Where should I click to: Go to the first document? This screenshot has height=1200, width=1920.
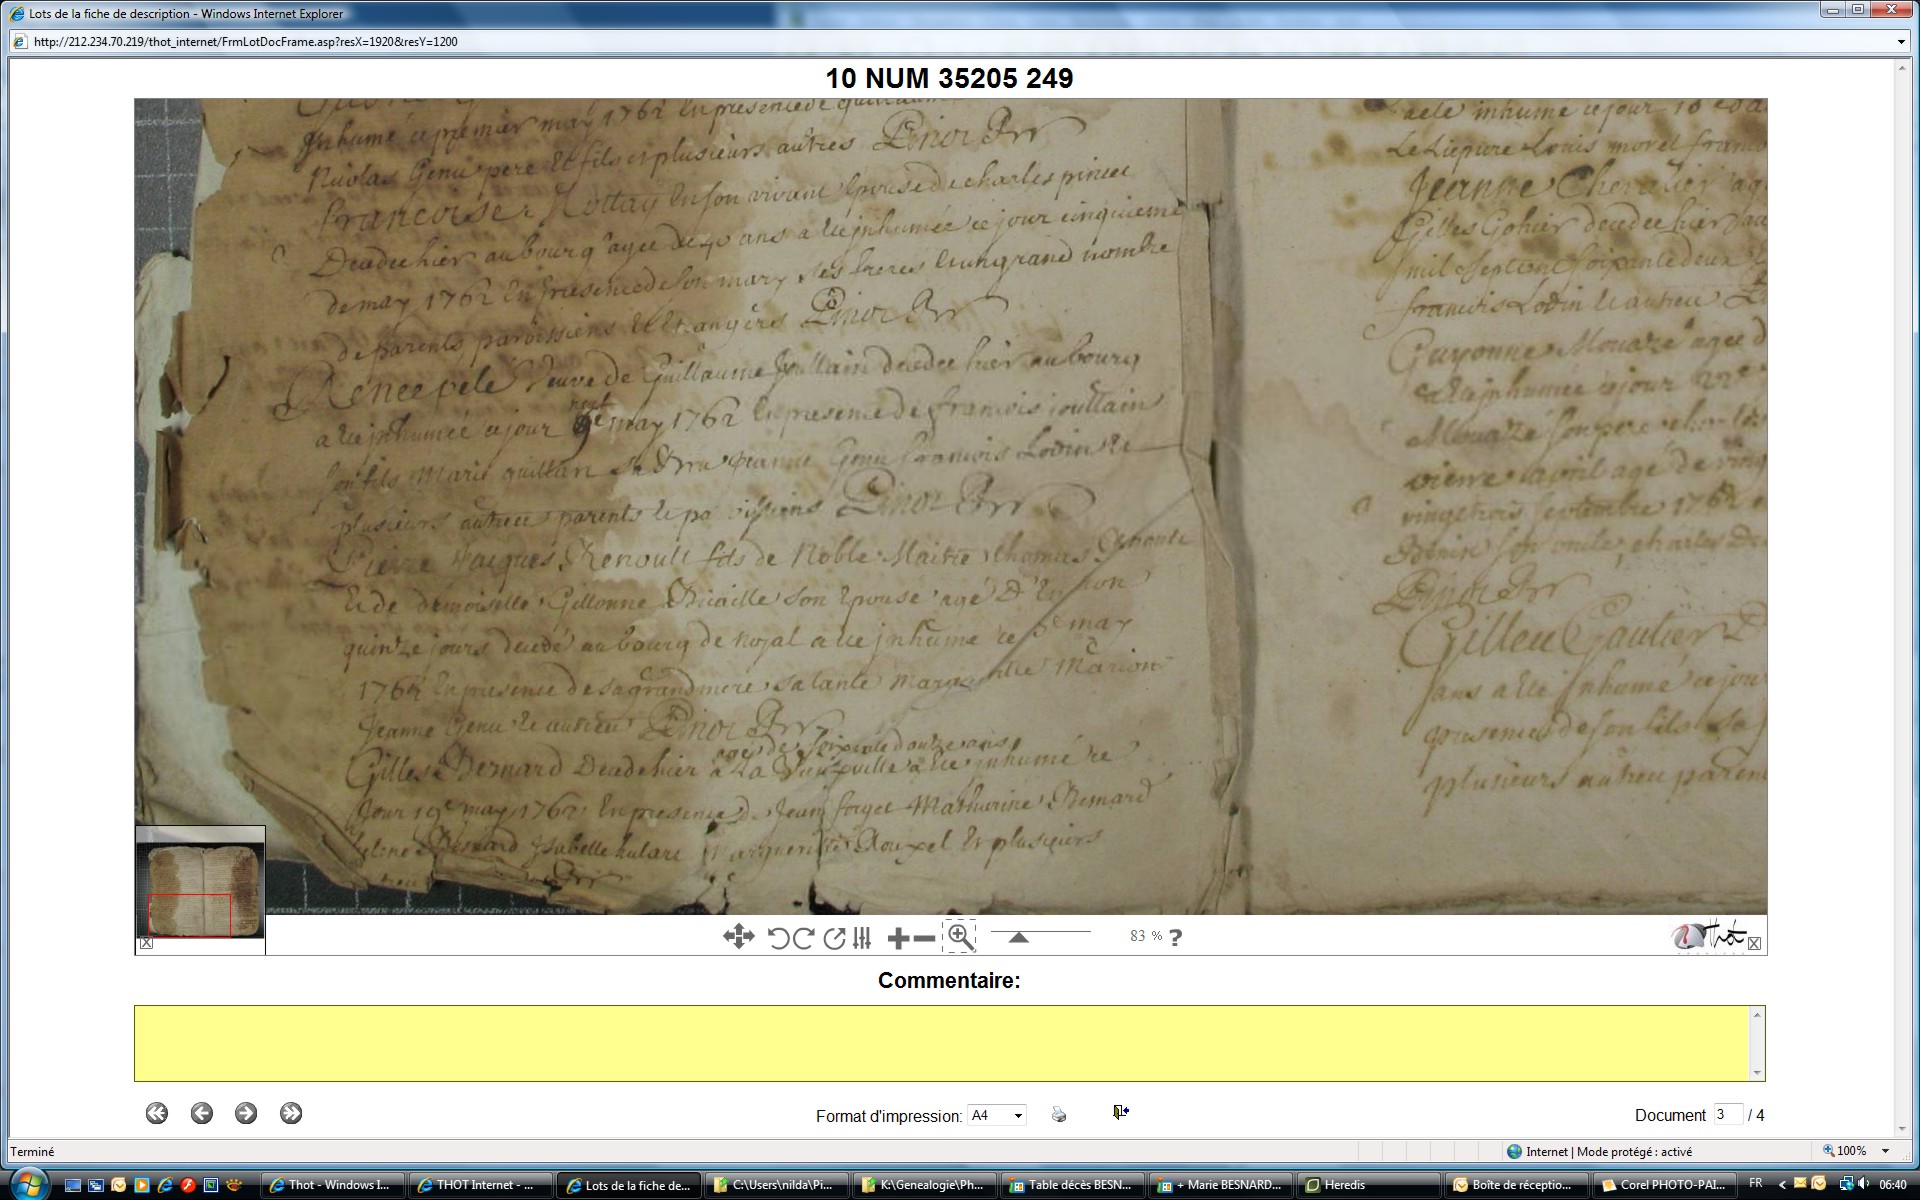click(x=157, y=1113)
